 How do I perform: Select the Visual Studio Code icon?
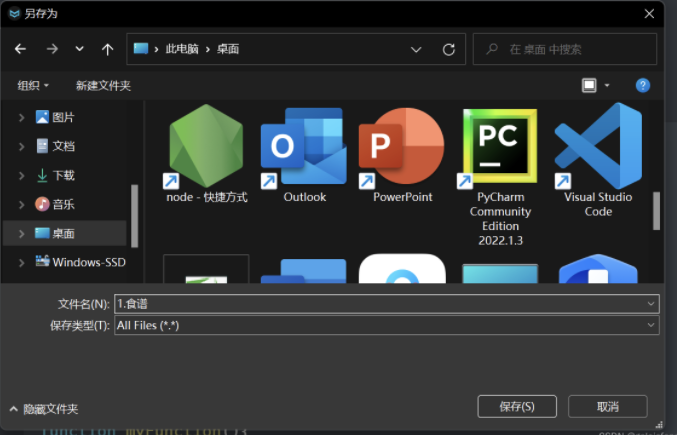click(598, 146)
